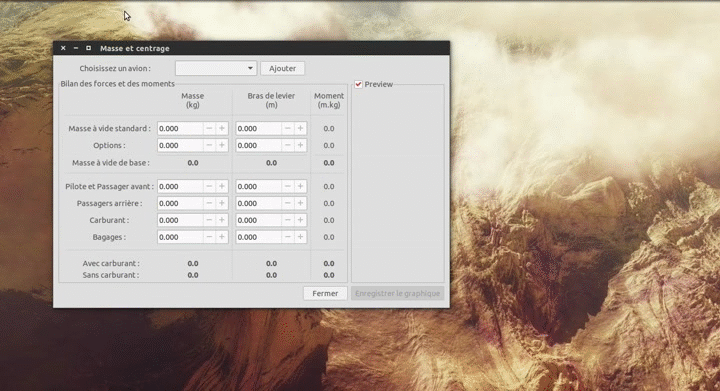Click the Fermer button
The height and width of the screenshot is (391, 720).
click(x=325, y=293)
